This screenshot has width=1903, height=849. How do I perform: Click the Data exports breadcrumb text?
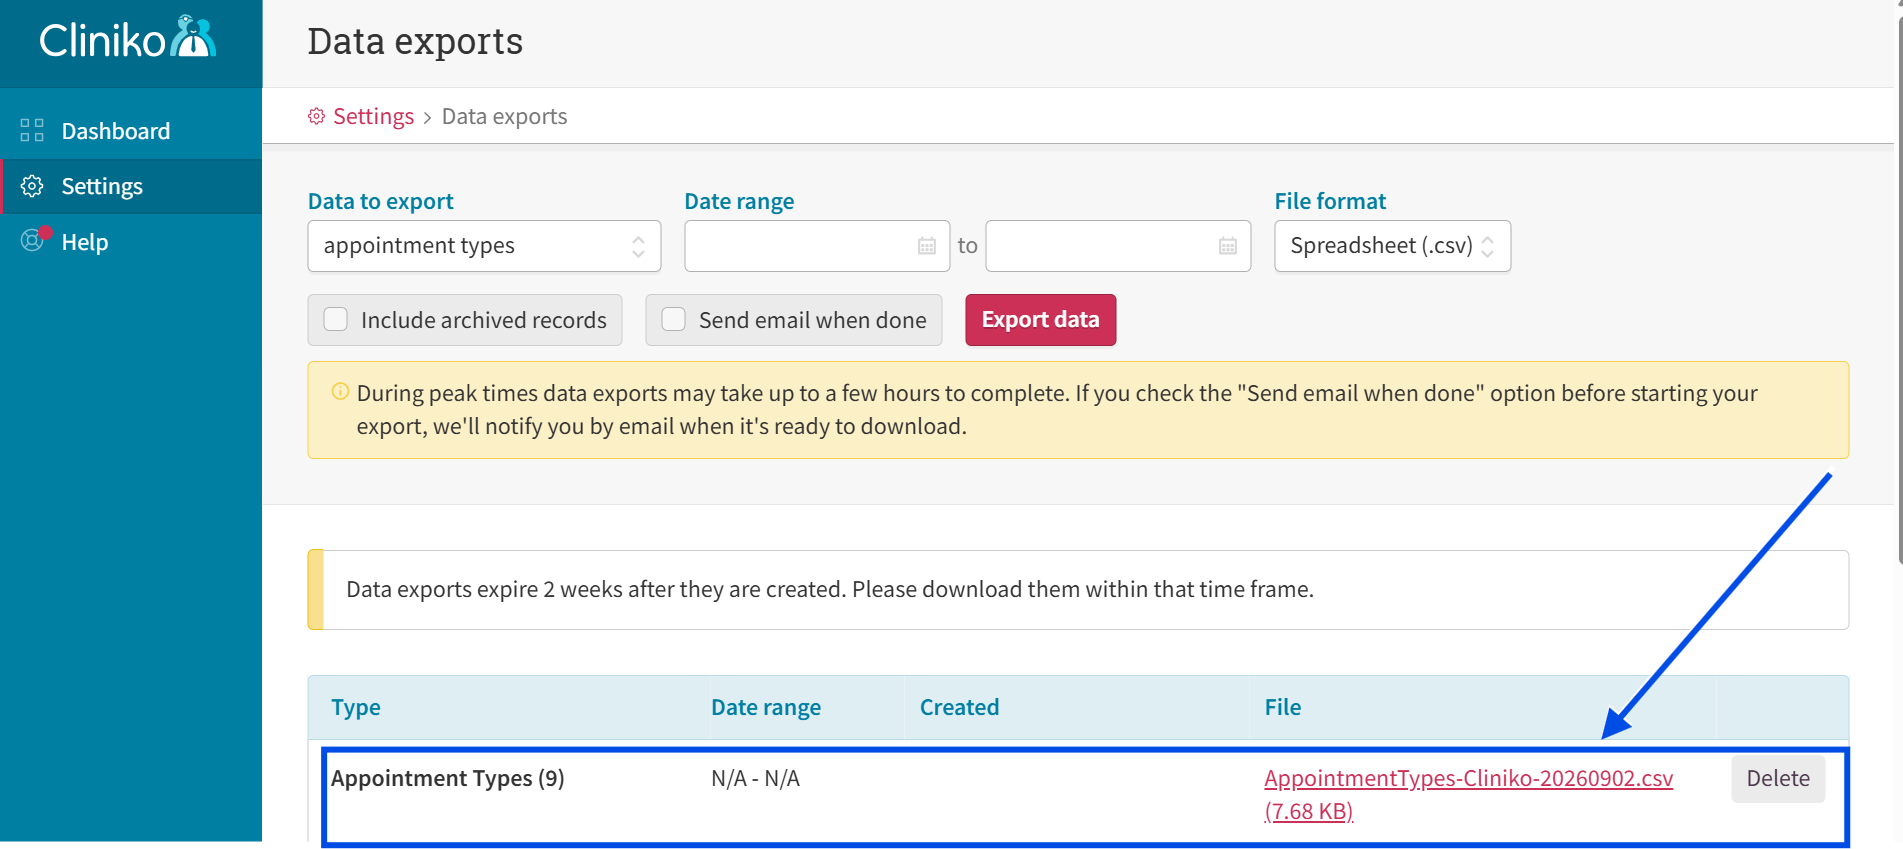(504, 117)
